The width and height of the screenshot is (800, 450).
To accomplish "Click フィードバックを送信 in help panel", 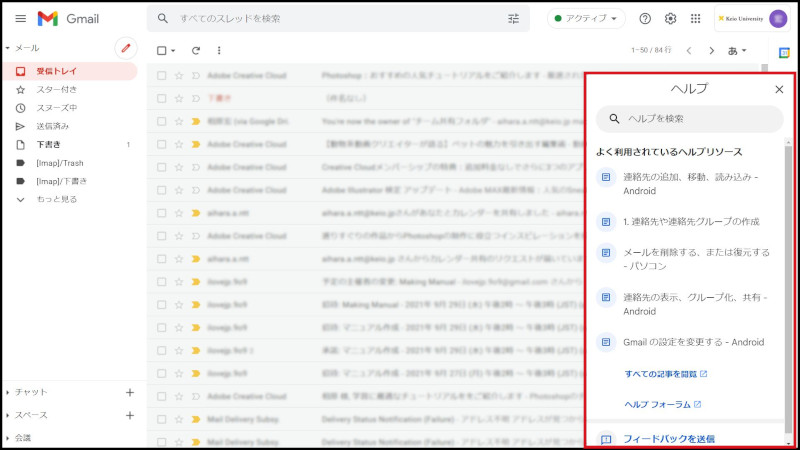I will (668, 438).
